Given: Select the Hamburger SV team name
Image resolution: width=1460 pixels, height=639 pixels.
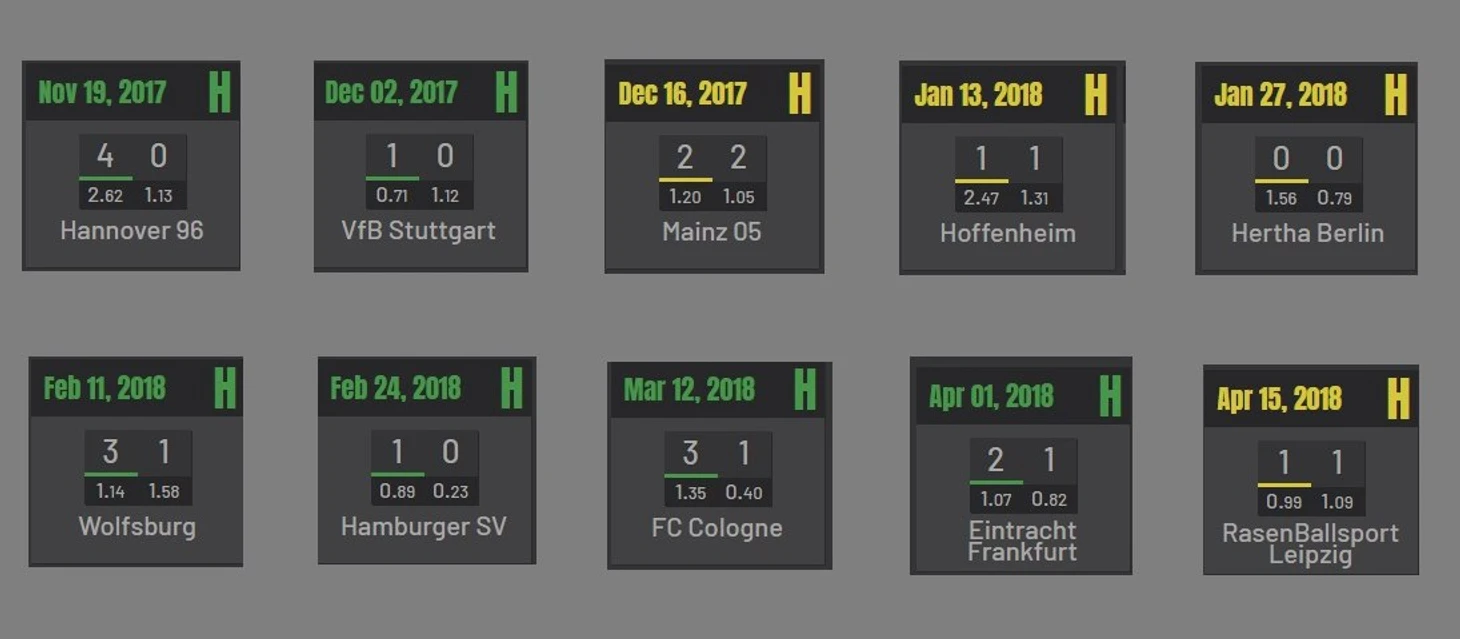Looking at the screenshot, I should coord(424,526).
